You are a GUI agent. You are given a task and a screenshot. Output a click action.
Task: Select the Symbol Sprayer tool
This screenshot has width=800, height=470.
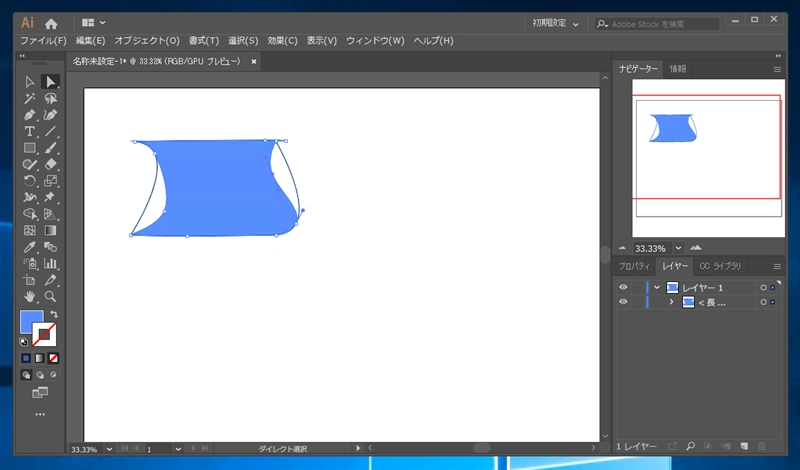tap(30, 263)
